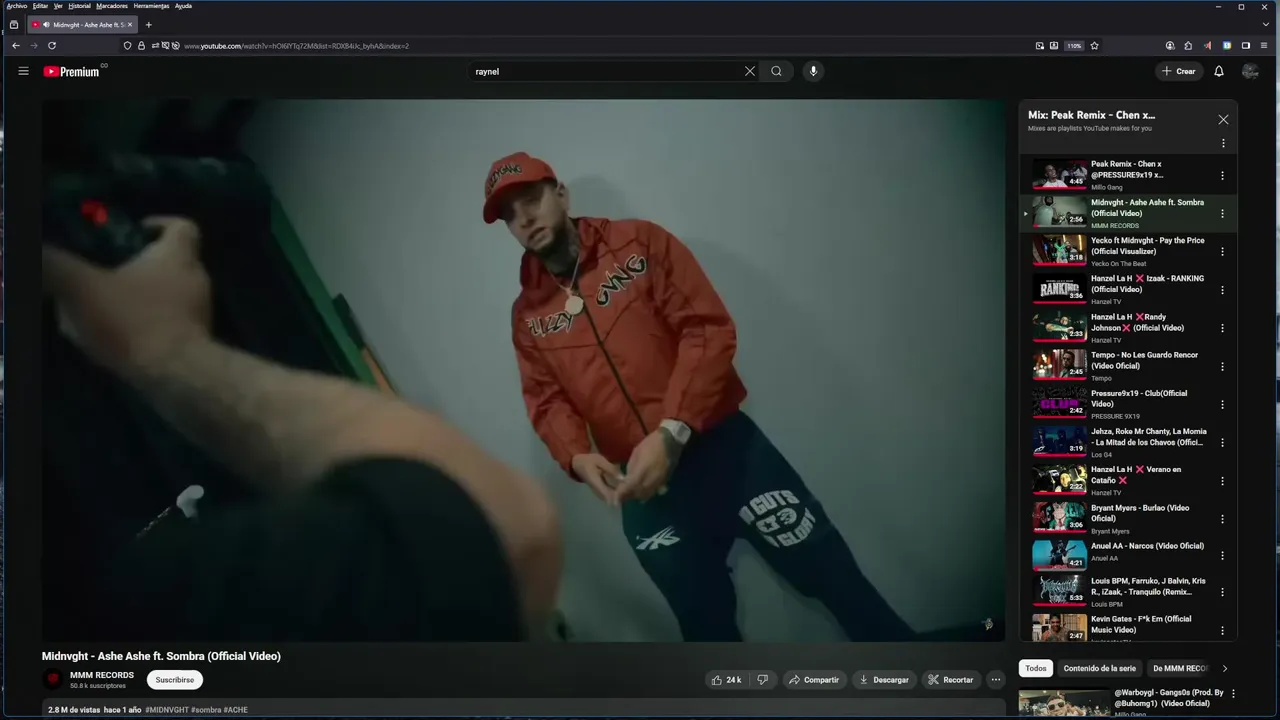
Task: Play Kevin Gates F*k Em item
Action: pyautogui.click(x=1059, y=627)
